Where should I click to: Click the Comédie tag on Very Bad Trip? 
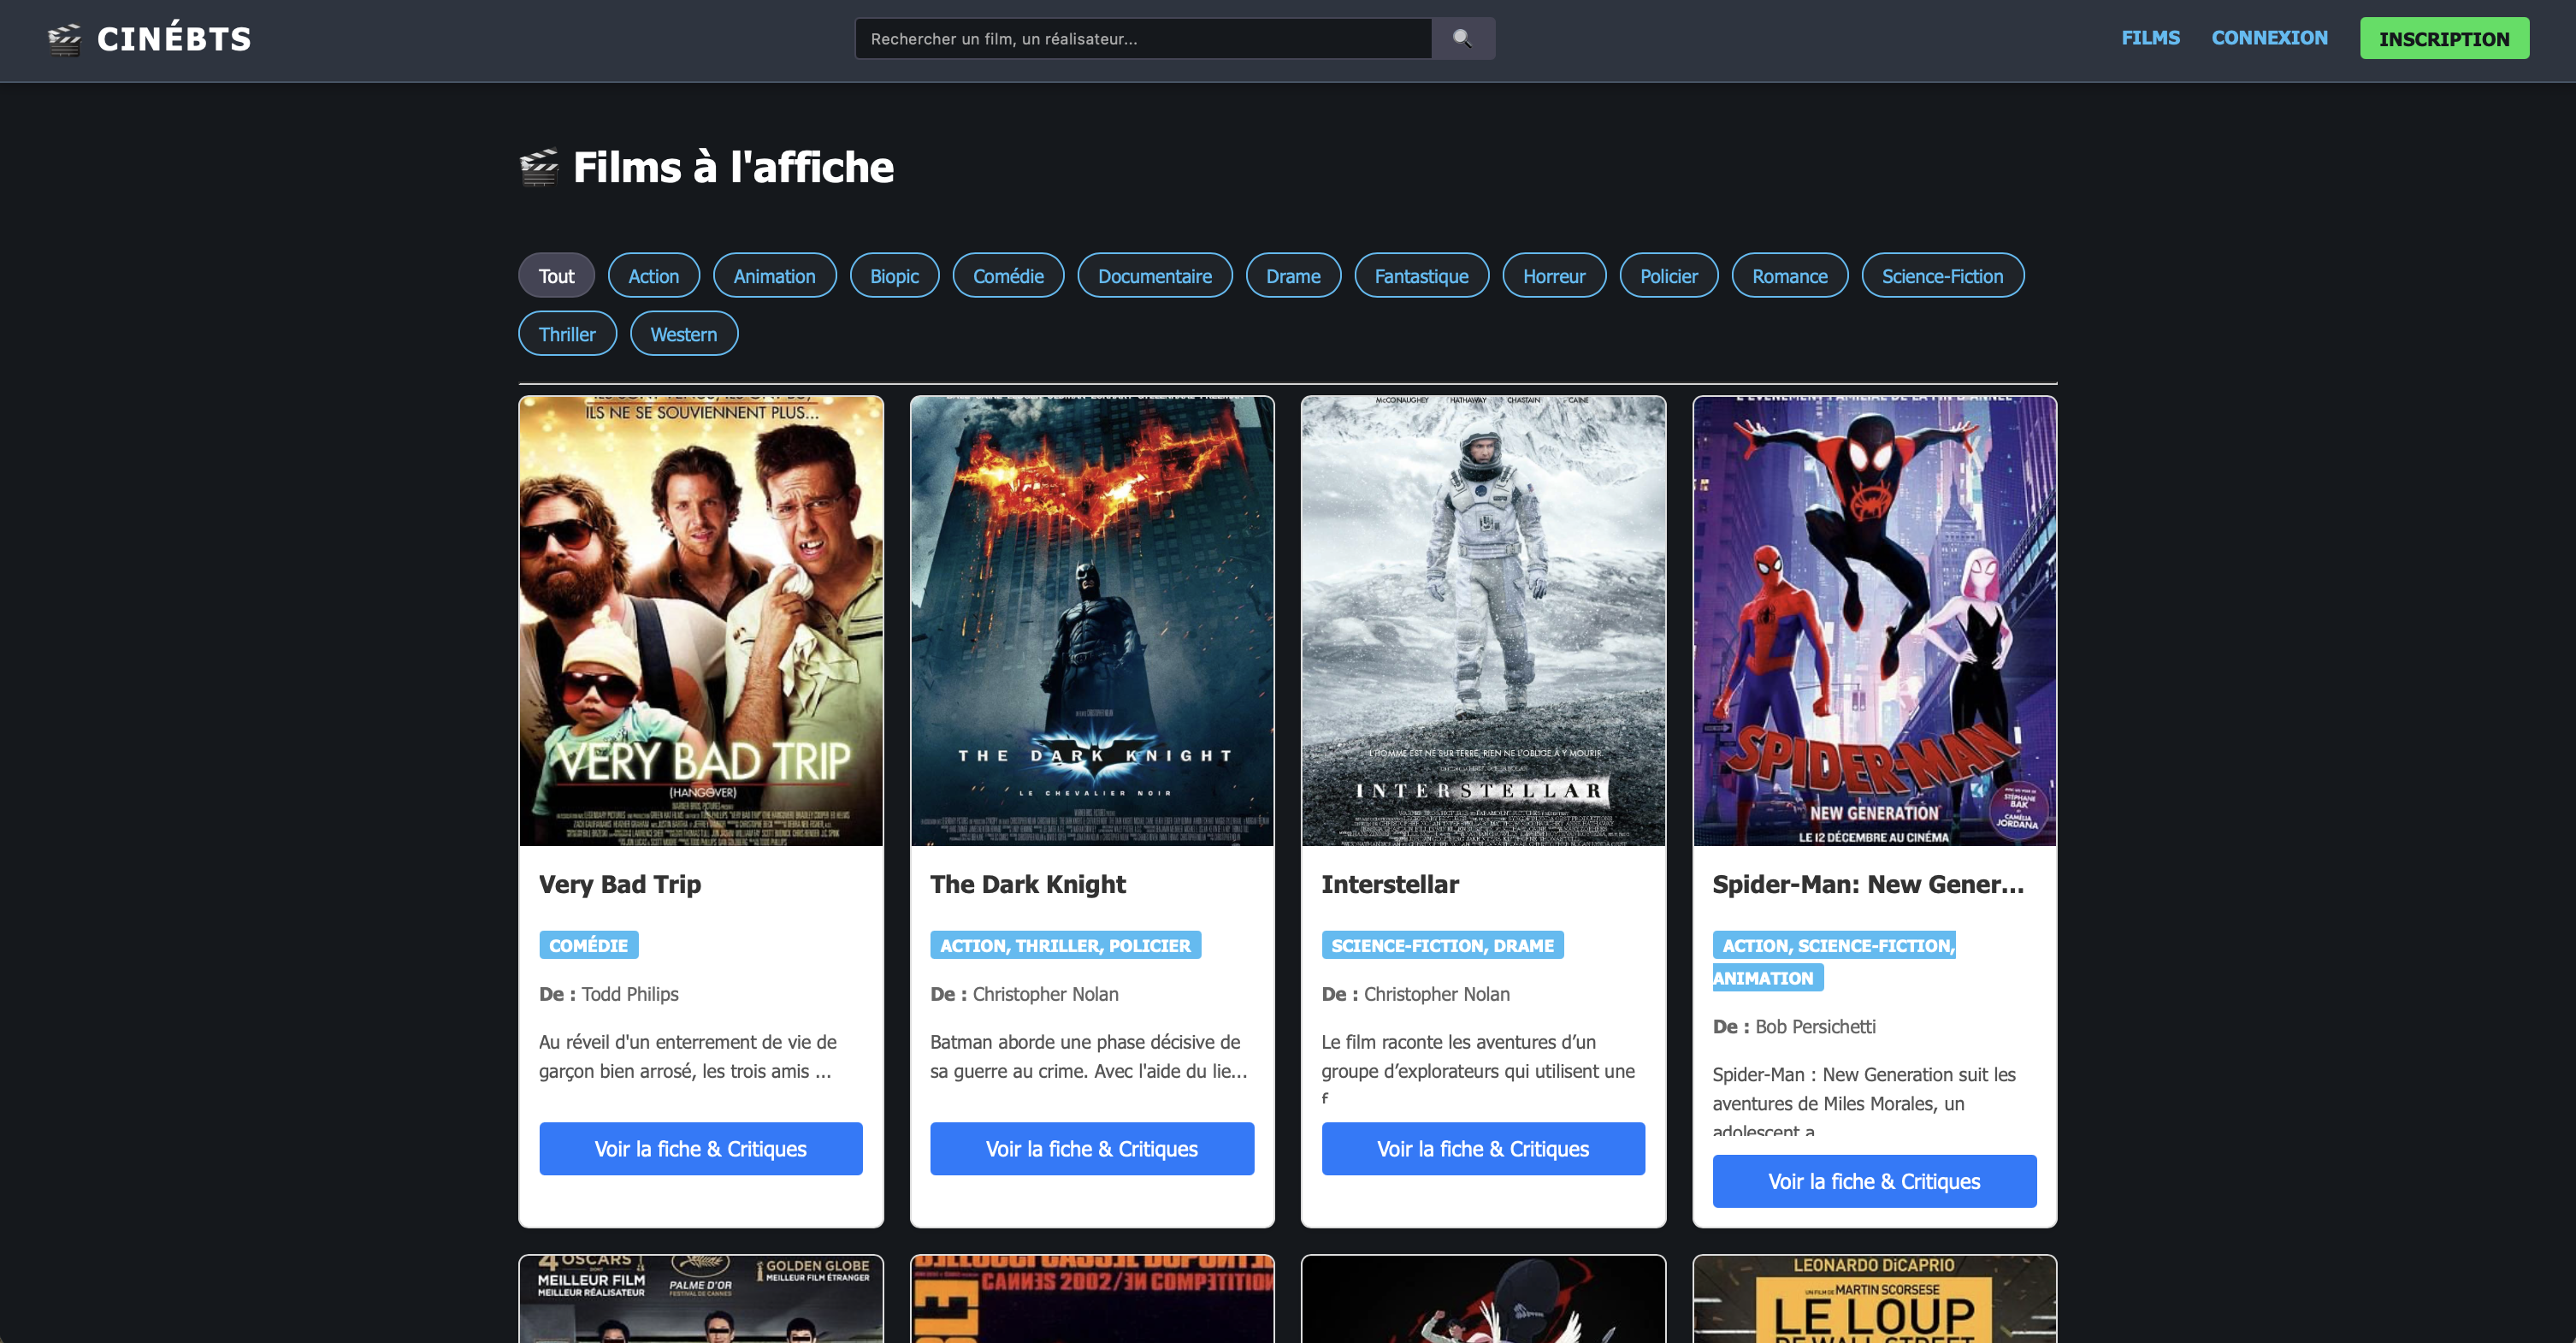589,945
